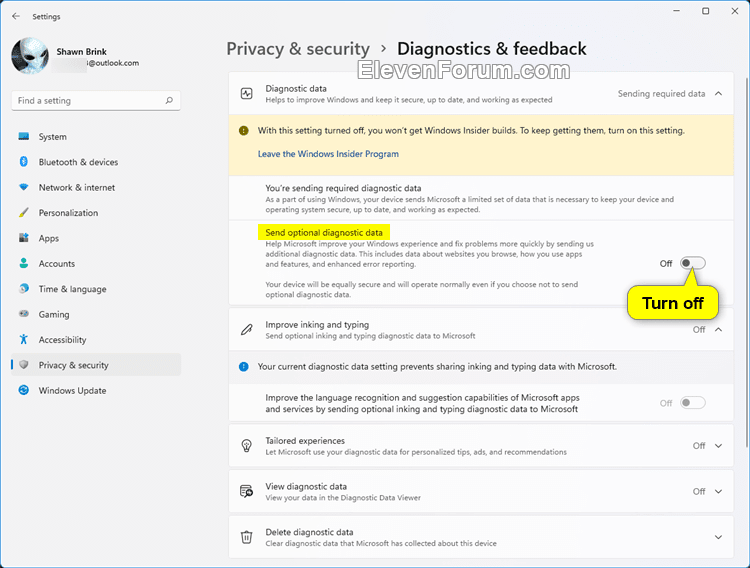Viewport: 750px width, 568px height.
Task: Click the Delete diagnostic data title text
Action: (x=309, y=532)
